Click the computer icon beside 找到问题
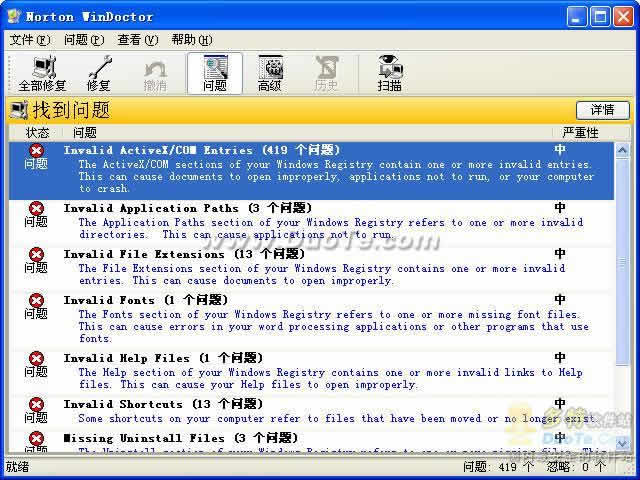The width and height of the screenshot is (640, 480). click(19, 111)
